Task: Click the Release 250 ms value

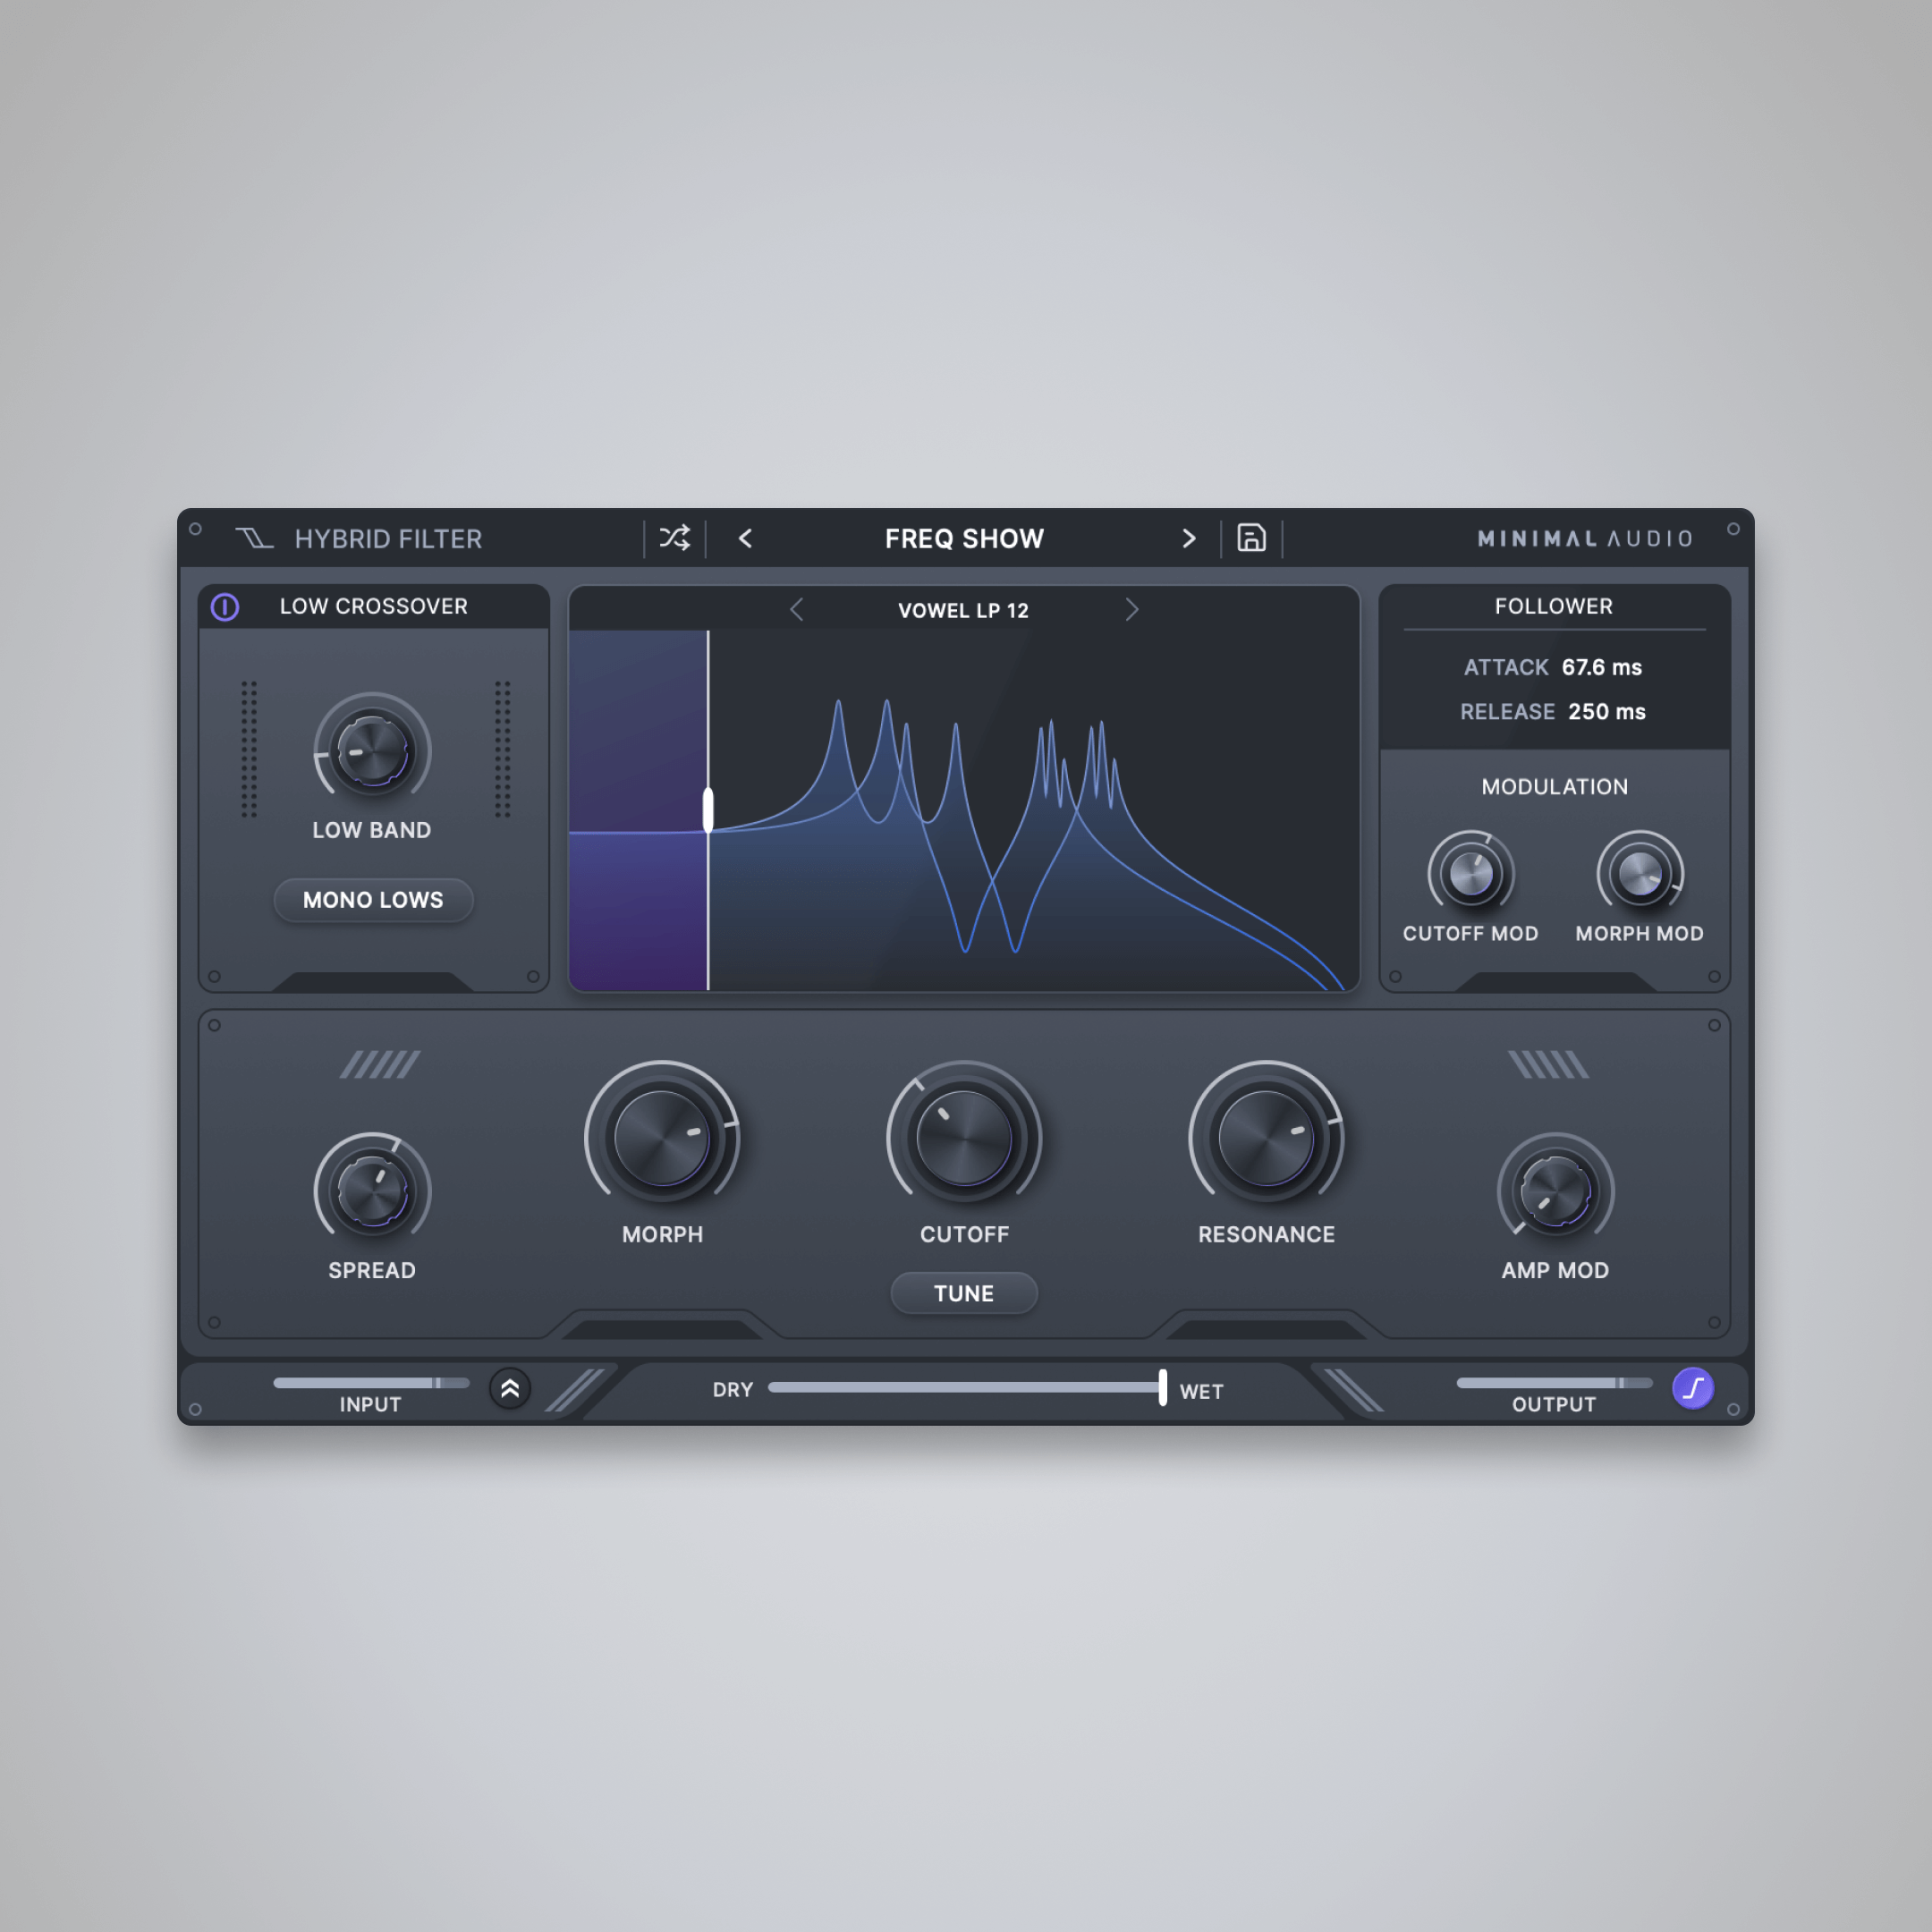Action: pyautogui.click(x=1606, y=712)
